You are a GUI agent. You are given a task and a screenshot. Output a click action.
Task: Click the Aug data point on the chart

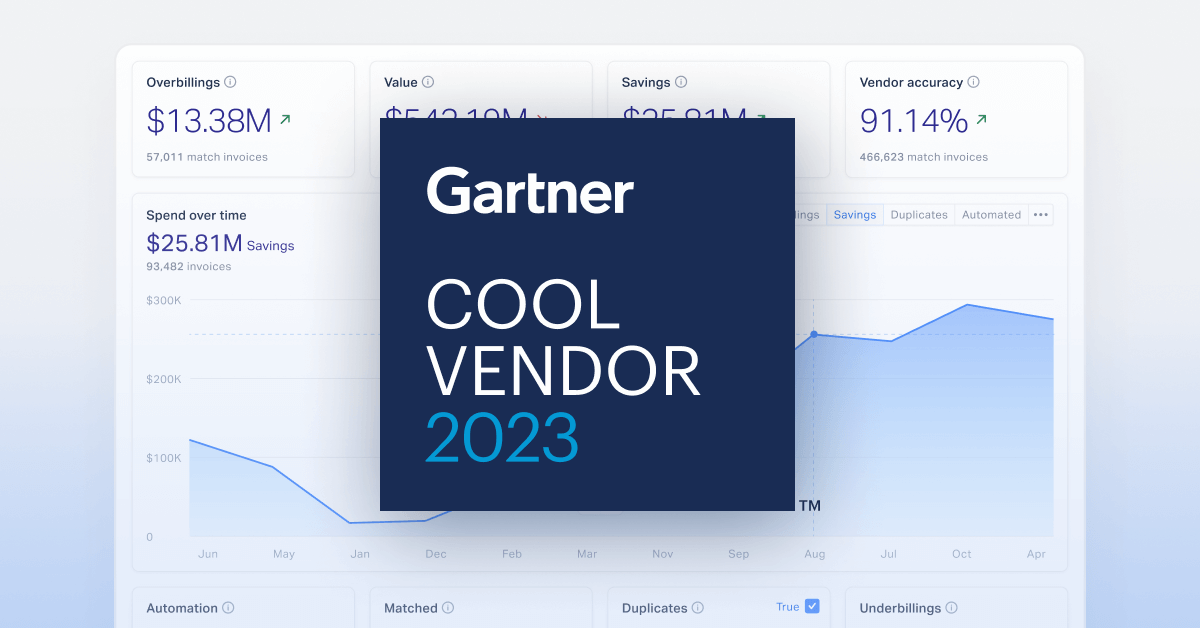coord(815,335)
